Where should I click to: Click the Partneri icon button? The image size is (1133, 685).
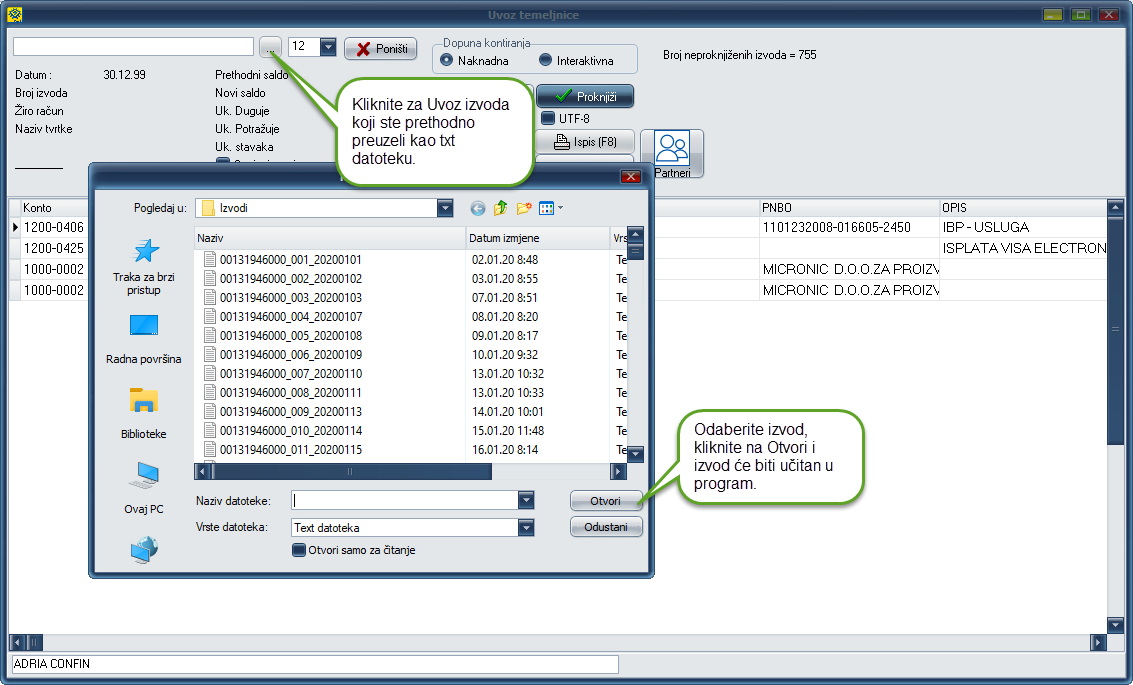click(x=672, y=154)
